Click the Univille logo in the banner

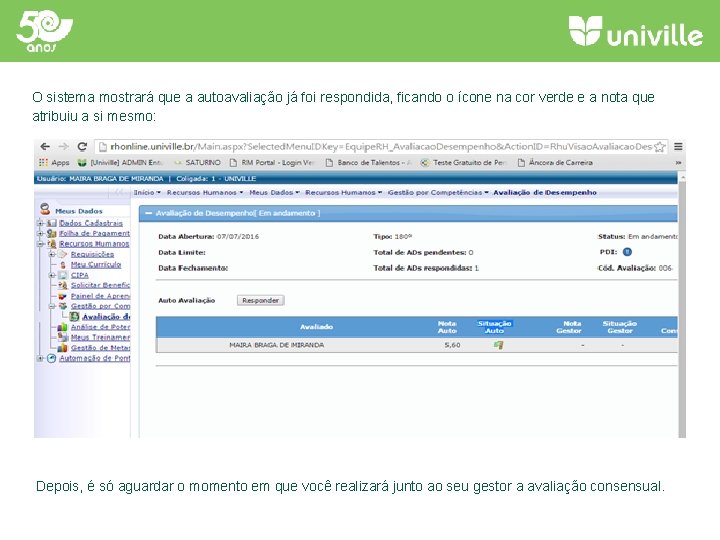[x=636, y=31]
